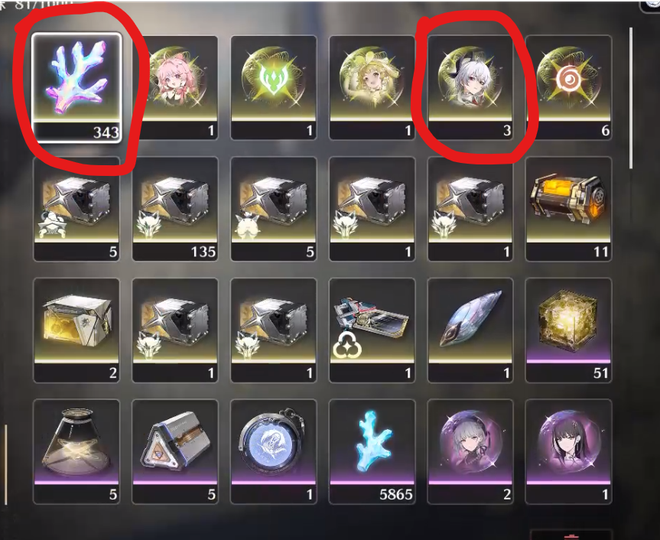
Task: Select the triangular supply box item
Action: click(175, 451)
